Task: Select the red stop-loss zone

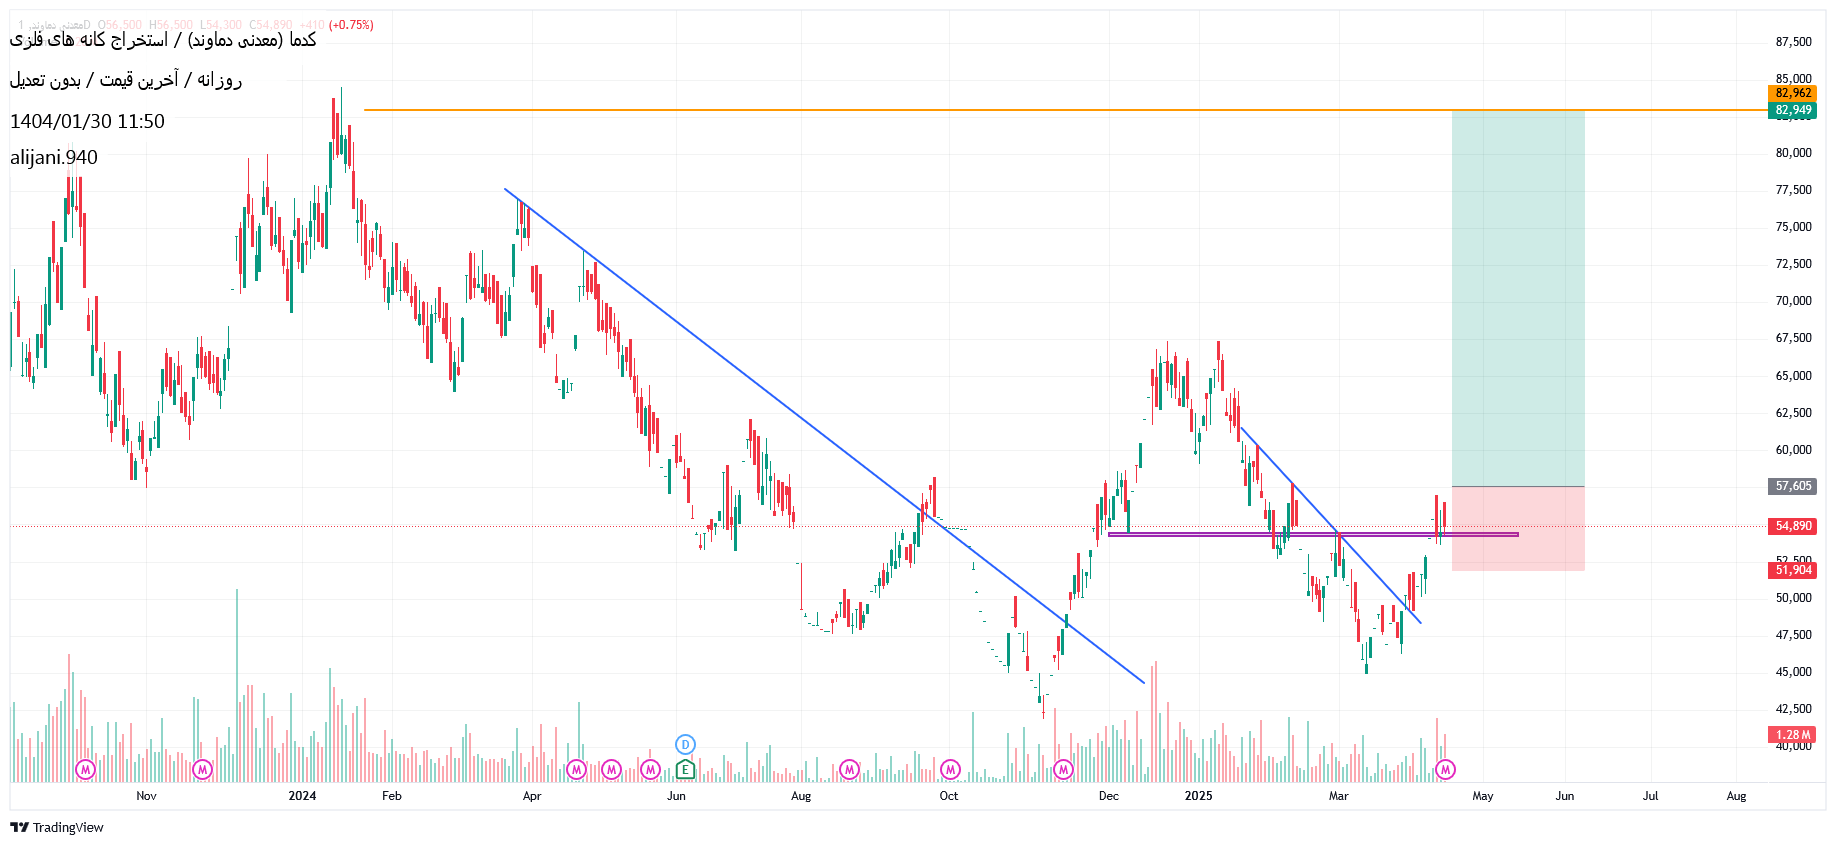Action: pyautogui.click(x=1518, y=528)
